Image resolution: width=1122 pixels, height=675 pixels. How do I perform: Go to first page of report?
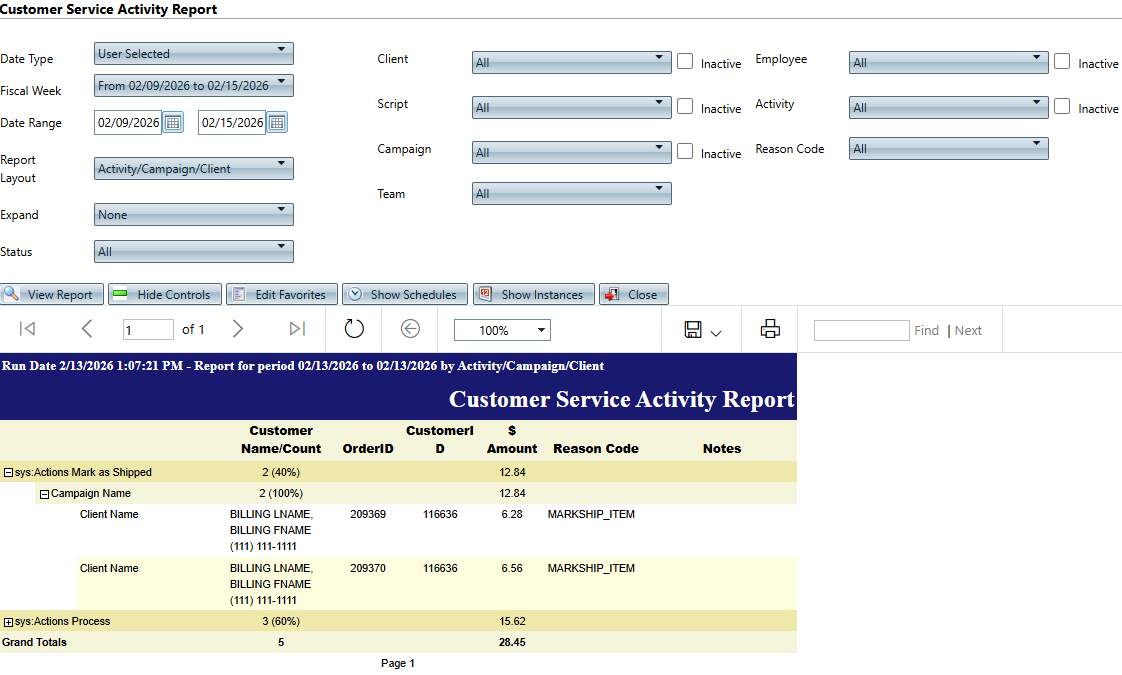click(x=28, y=329)
